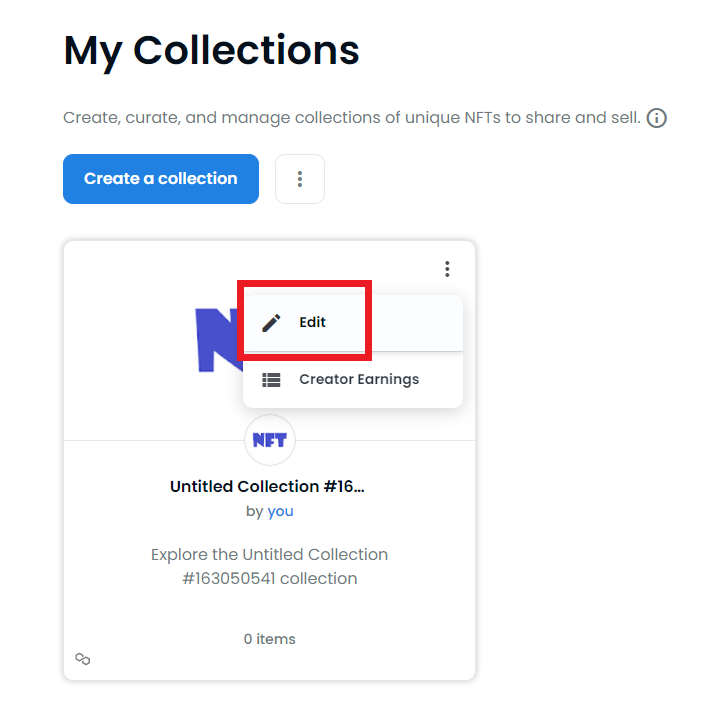712x725 pixels.
Task: Open the collection card's three-dot options menu
Action: tap(447, 269)
